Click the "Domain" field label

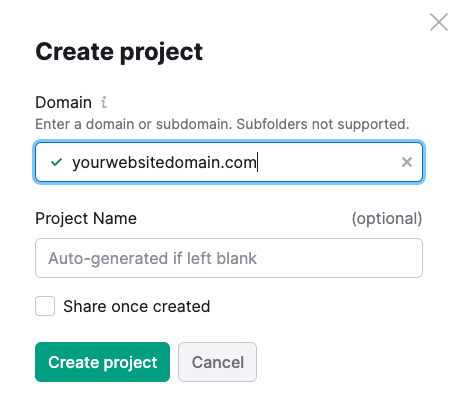click(x=63, y=102)
